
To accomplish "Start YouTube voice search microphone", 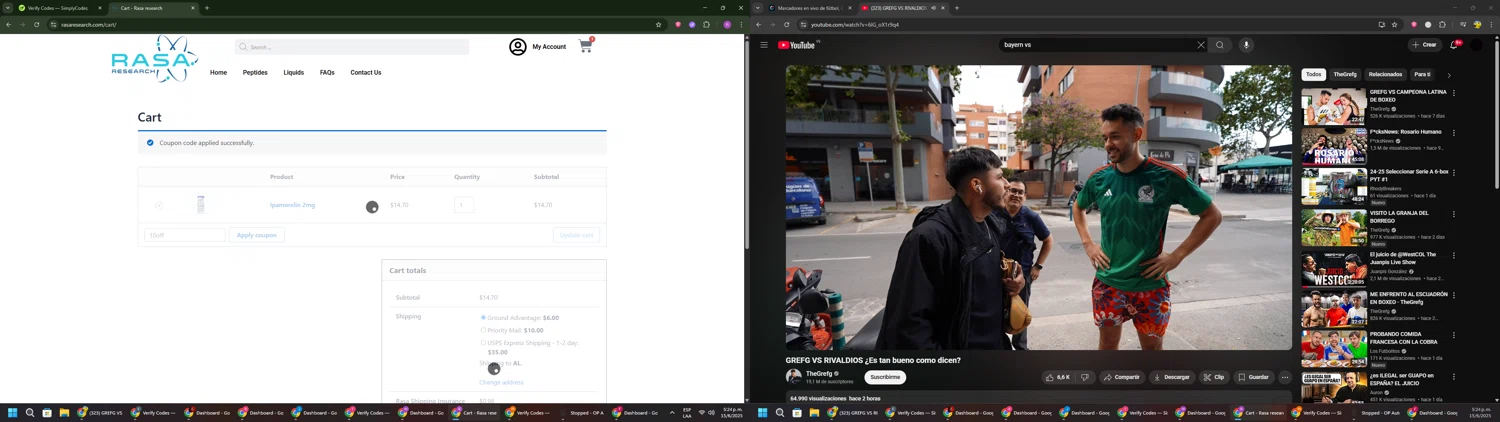I will click(1246, 45).
